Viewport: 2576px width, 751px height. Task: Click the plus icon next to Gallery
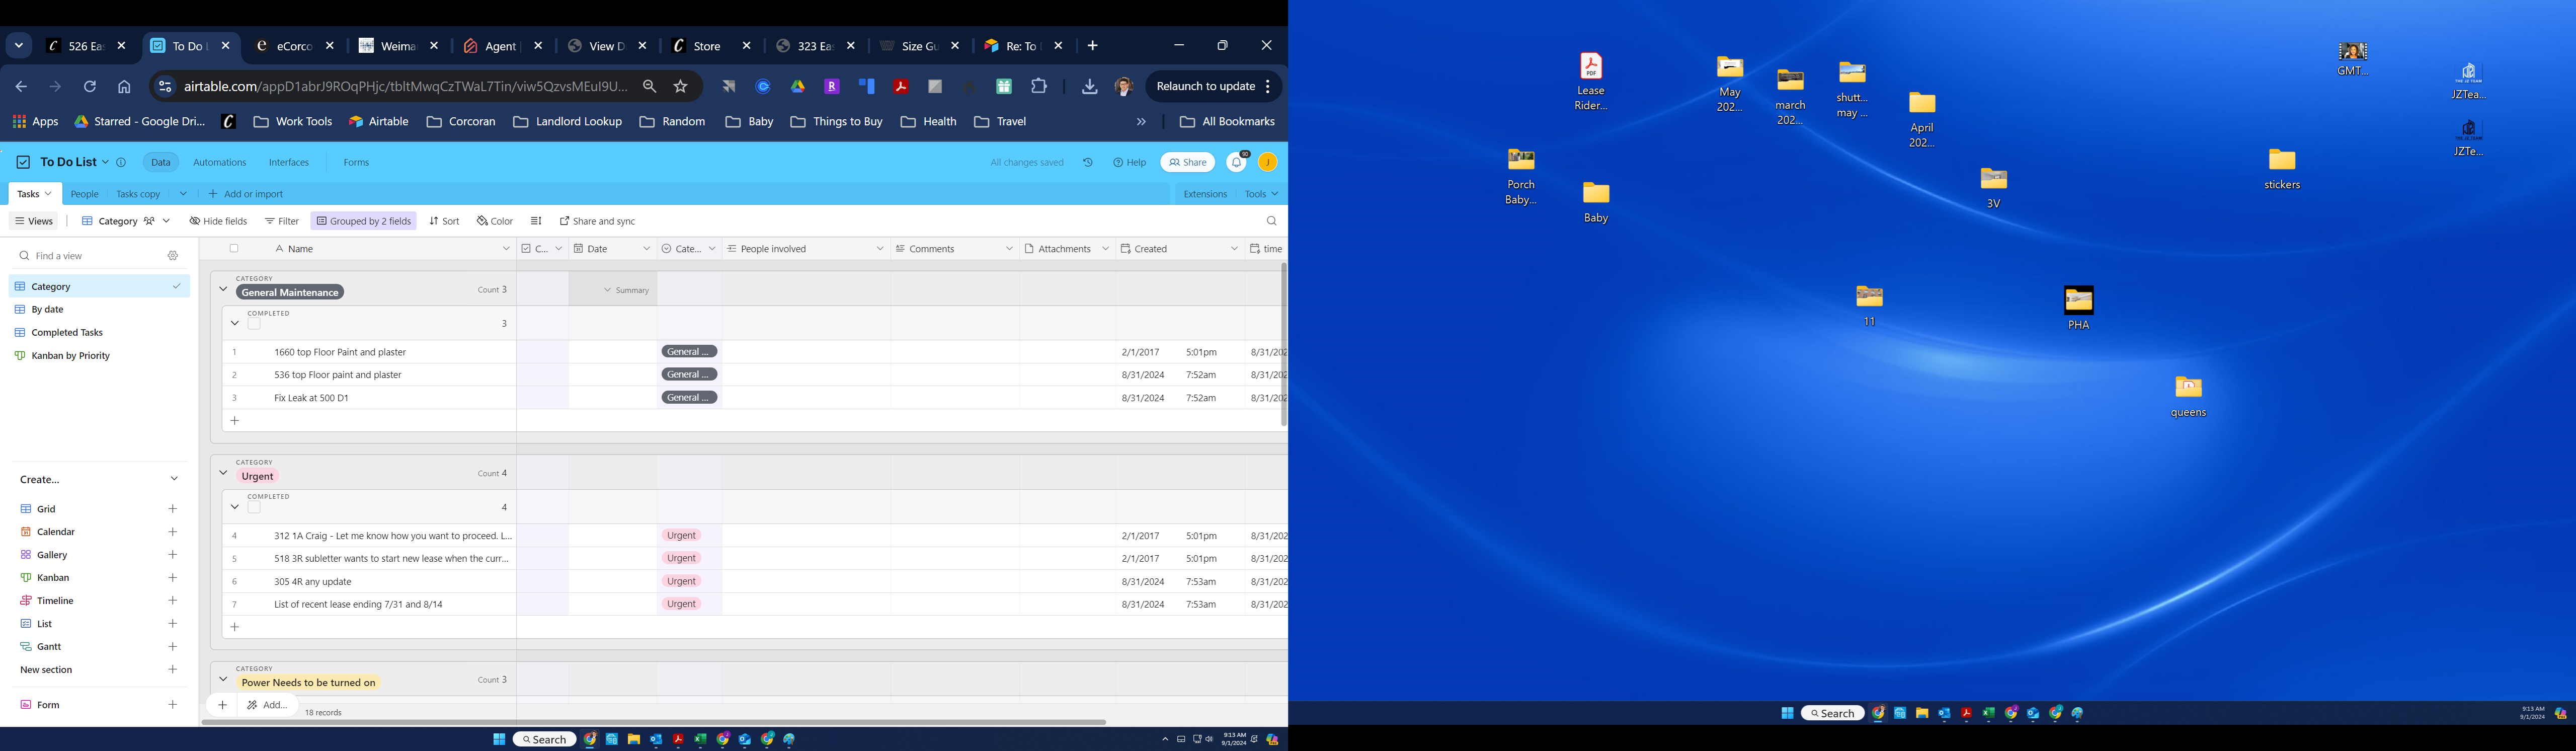173,555
